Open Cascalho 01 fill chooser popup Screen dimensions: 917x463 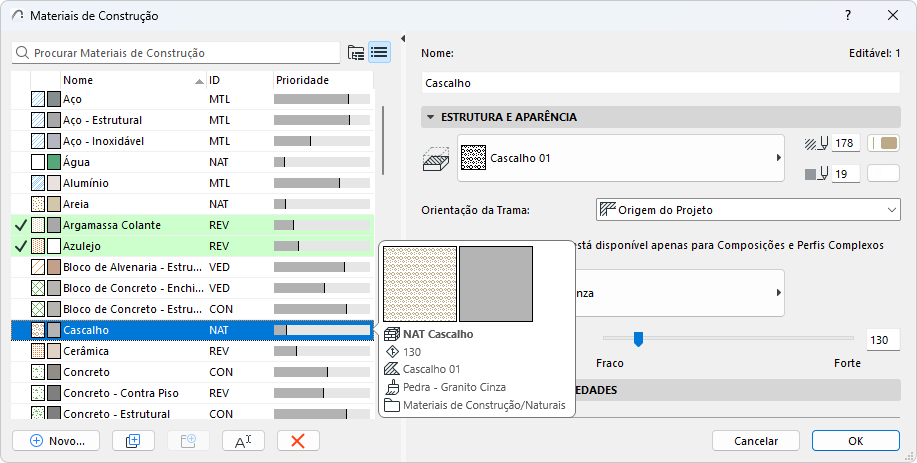pos(620,158)
